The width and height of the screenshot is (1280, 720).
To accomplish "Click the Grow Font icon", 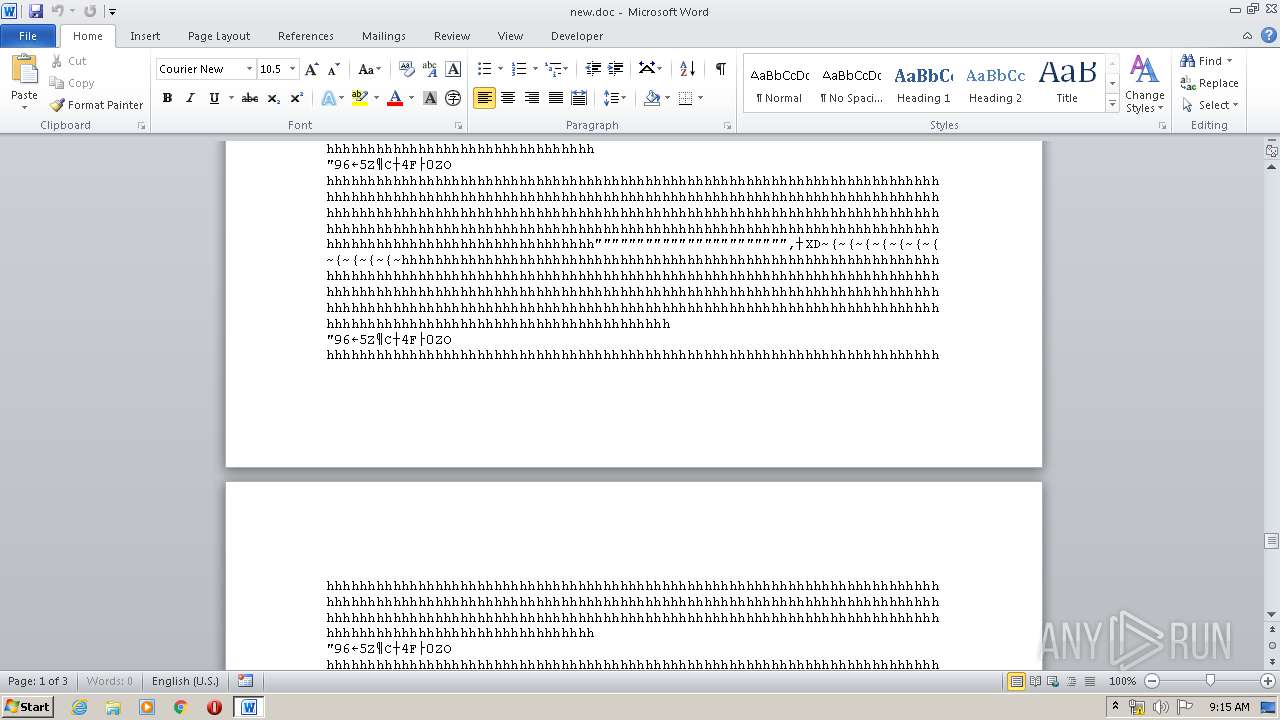I will (312, 69).
